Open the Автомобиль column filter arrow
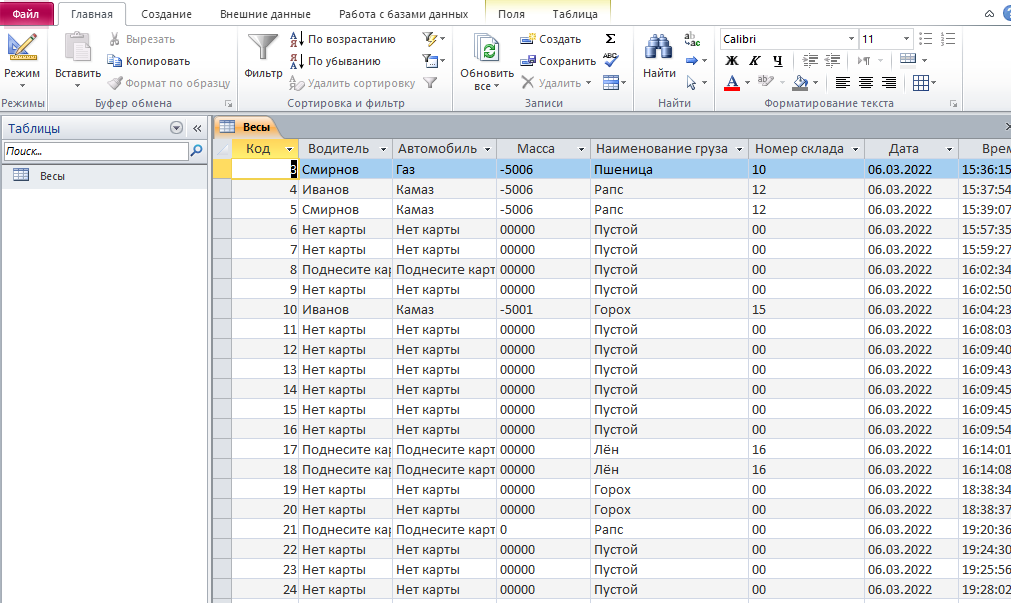The height and width of the screenshot is (603, 1011). click(487, 150)
